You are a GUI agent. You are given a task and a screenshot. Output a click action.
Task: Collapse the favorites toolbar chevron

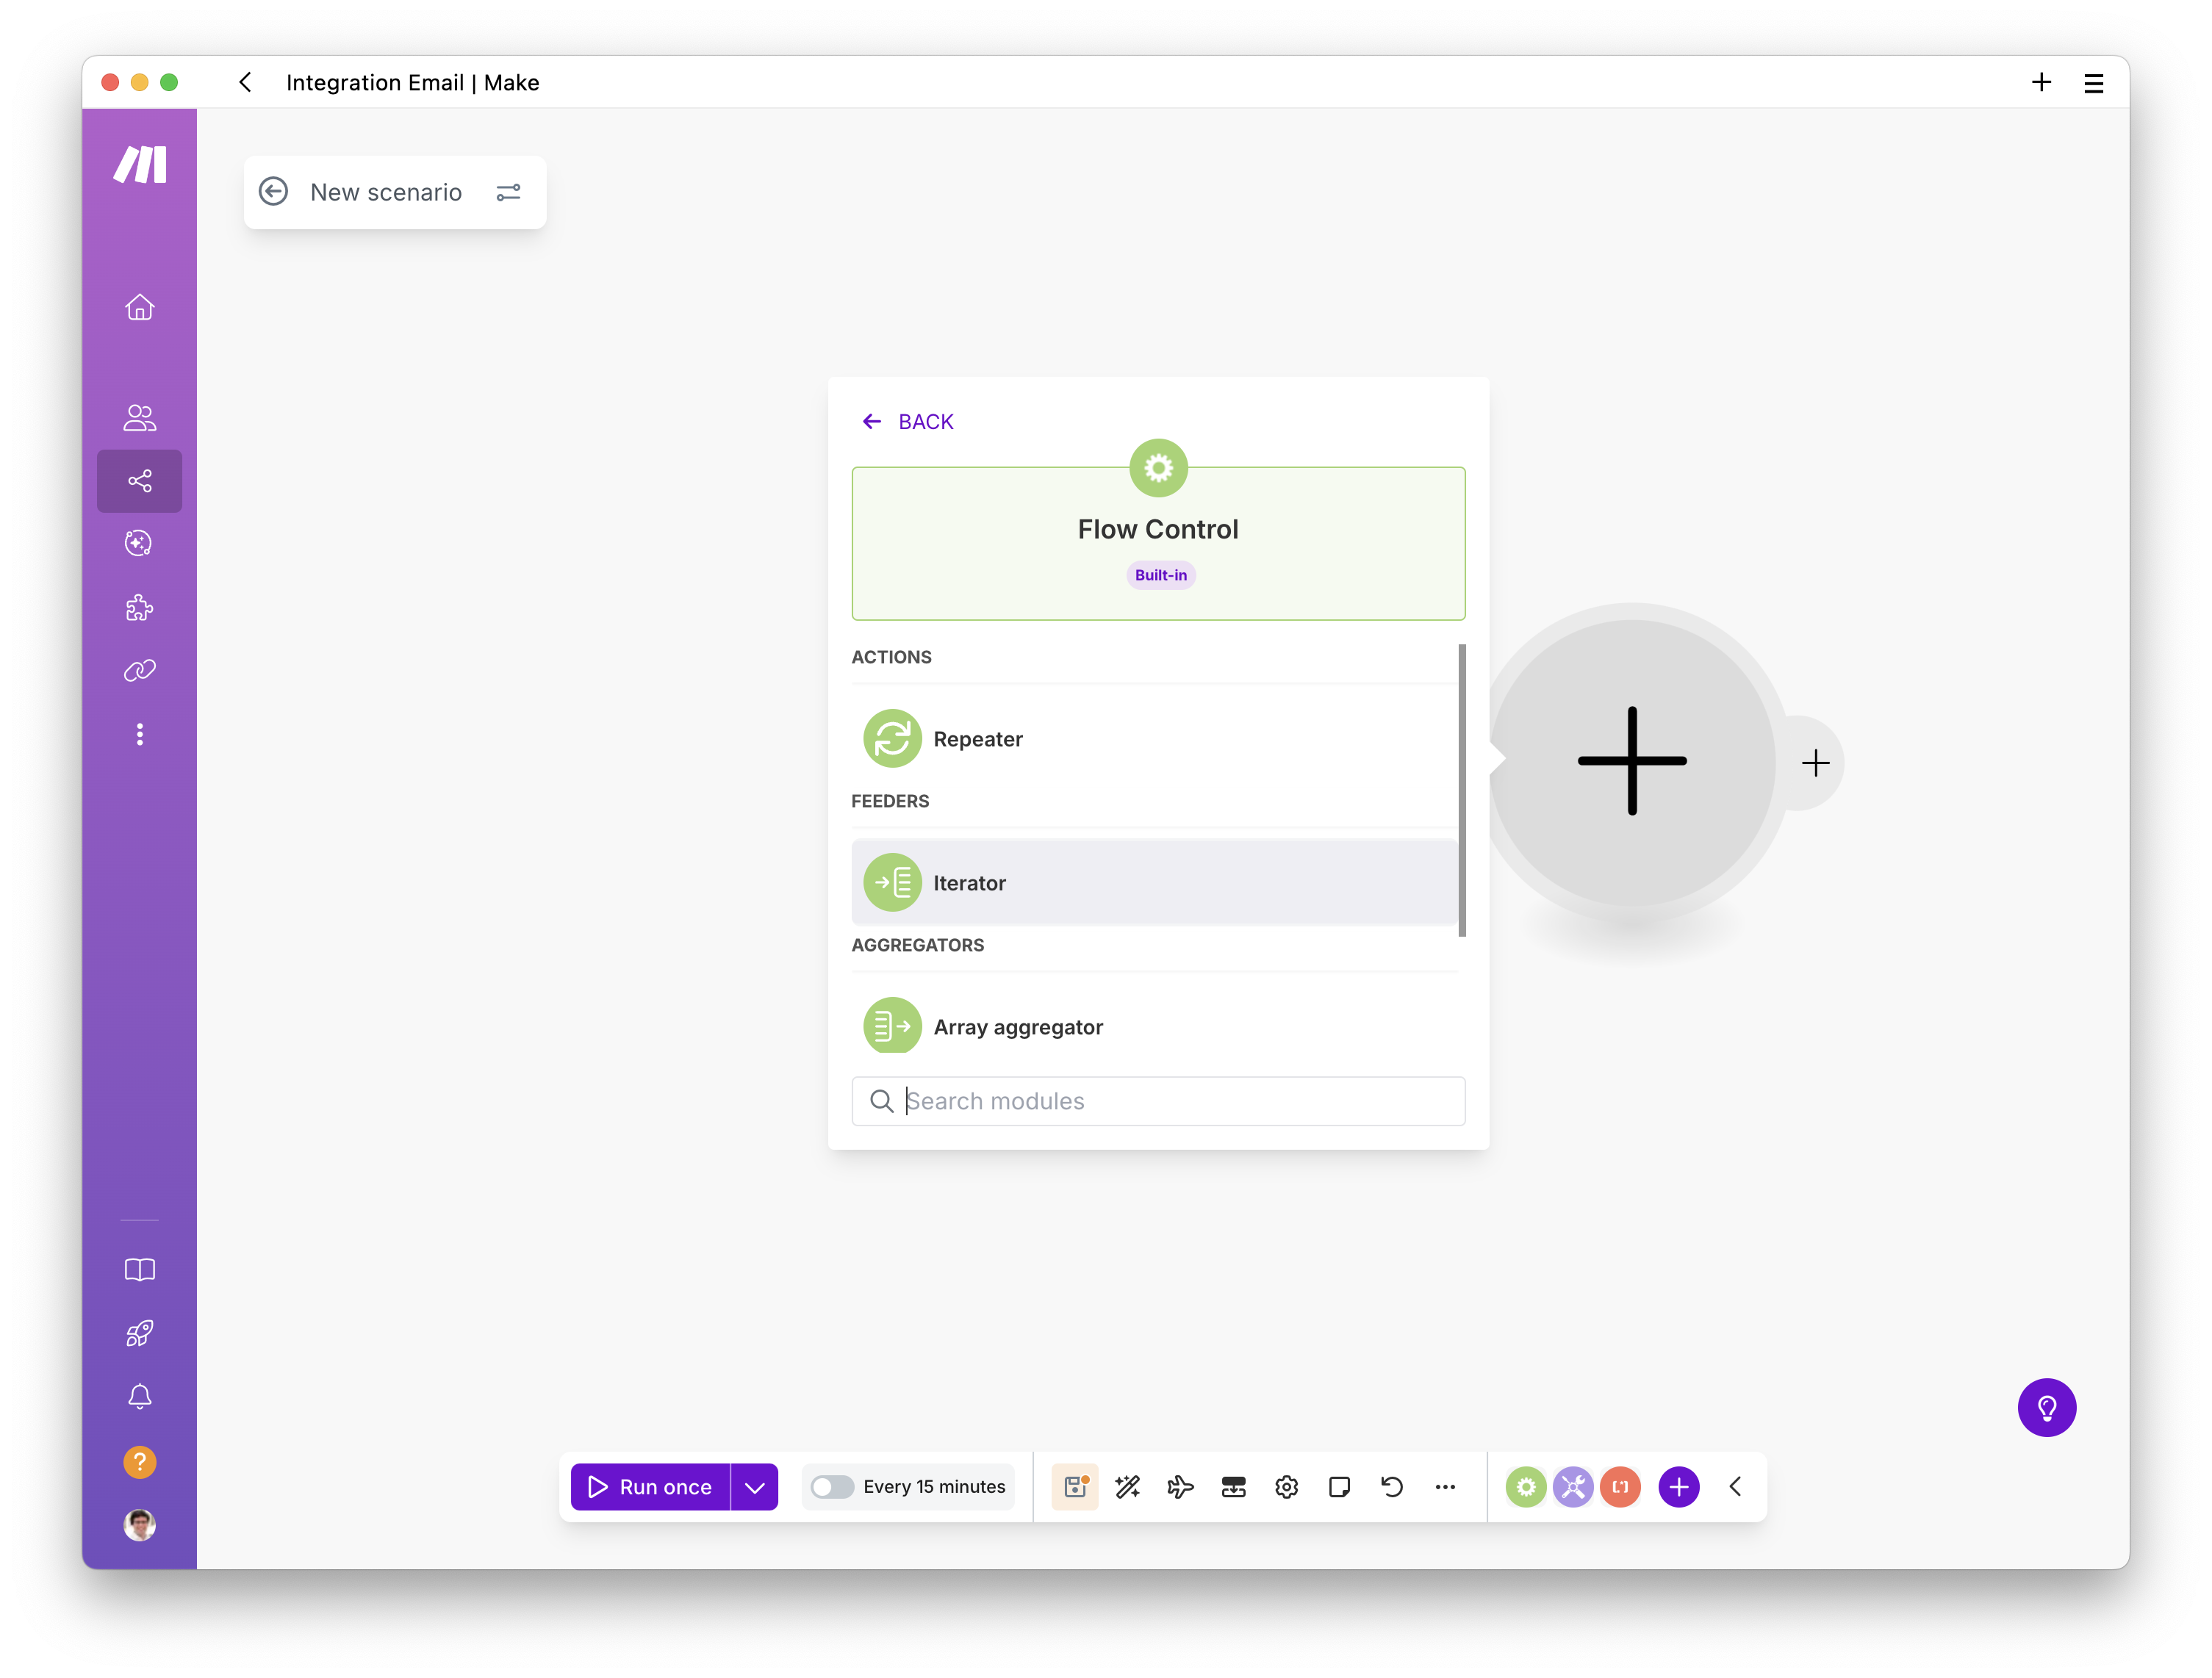tap(1735, 1487)
